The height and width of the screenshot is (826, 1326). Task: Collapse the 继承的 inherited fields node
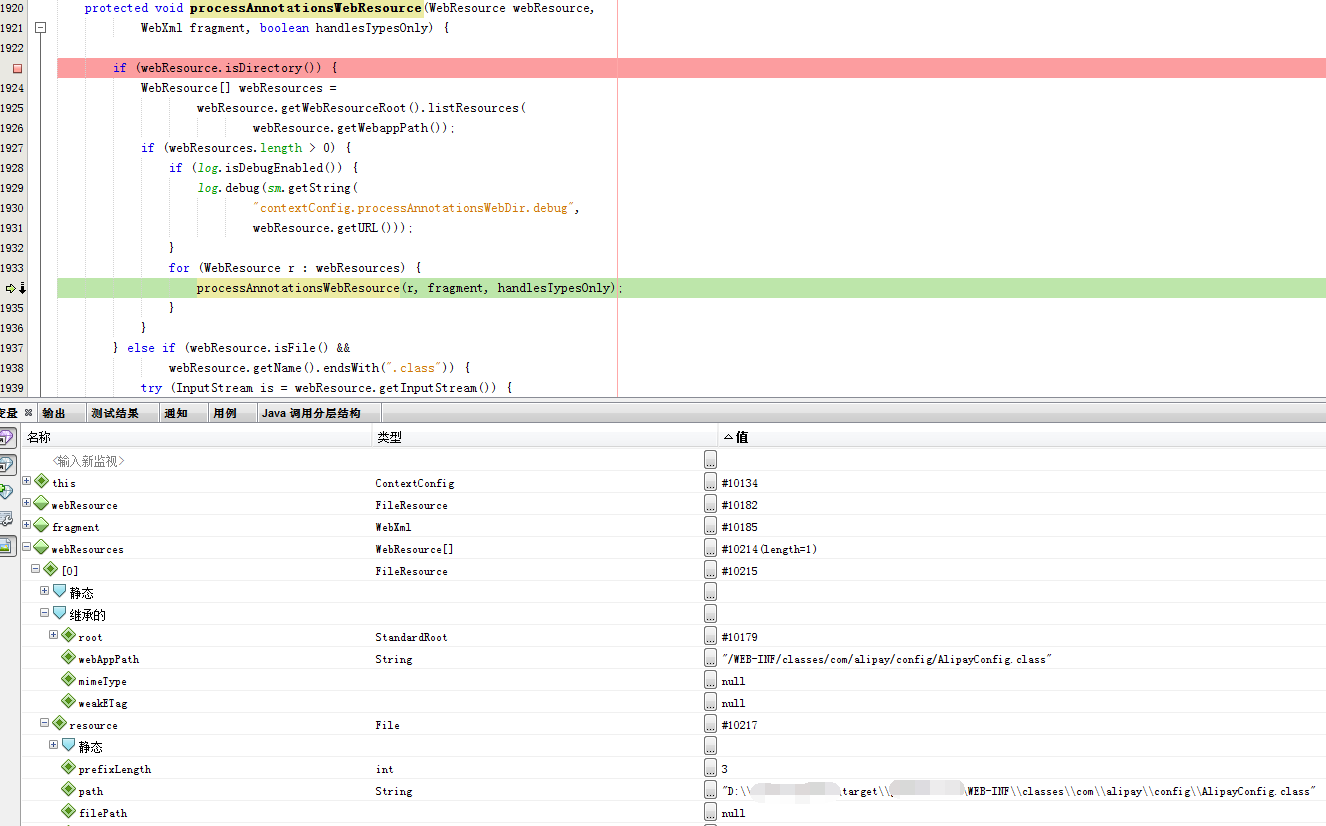point(44,613)
